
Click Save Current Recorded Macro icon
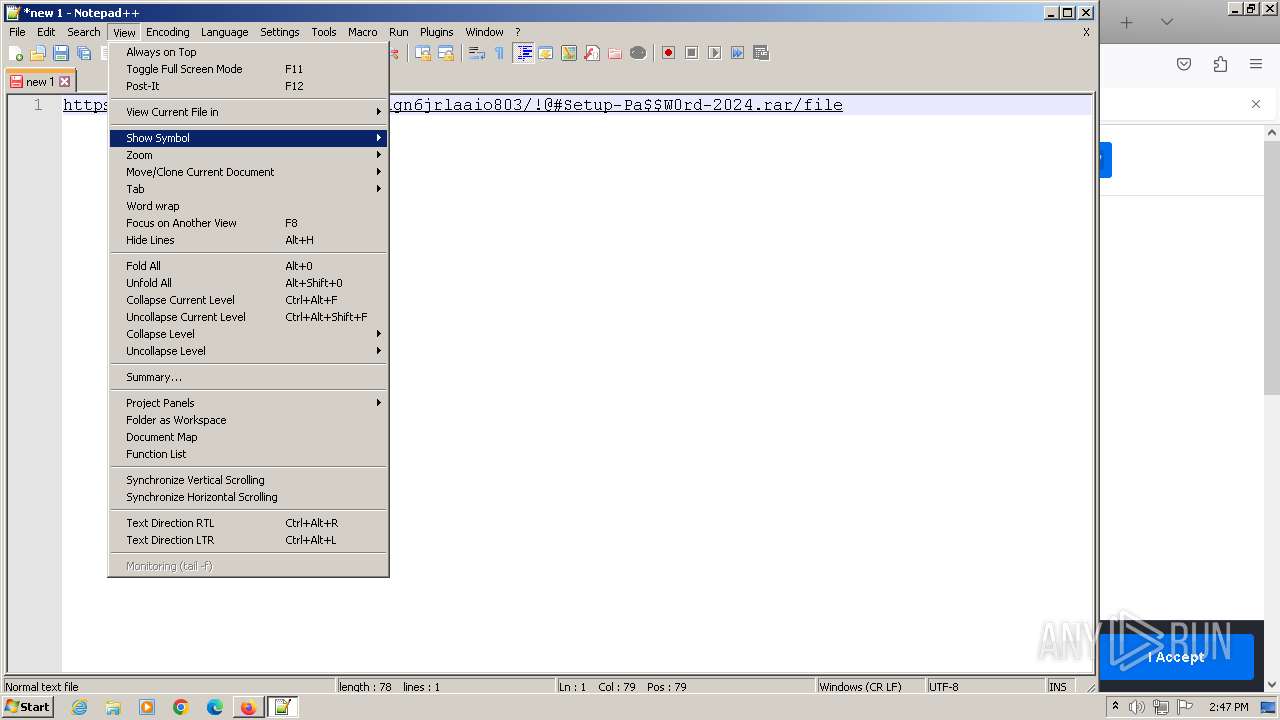(x=760, y=53)
